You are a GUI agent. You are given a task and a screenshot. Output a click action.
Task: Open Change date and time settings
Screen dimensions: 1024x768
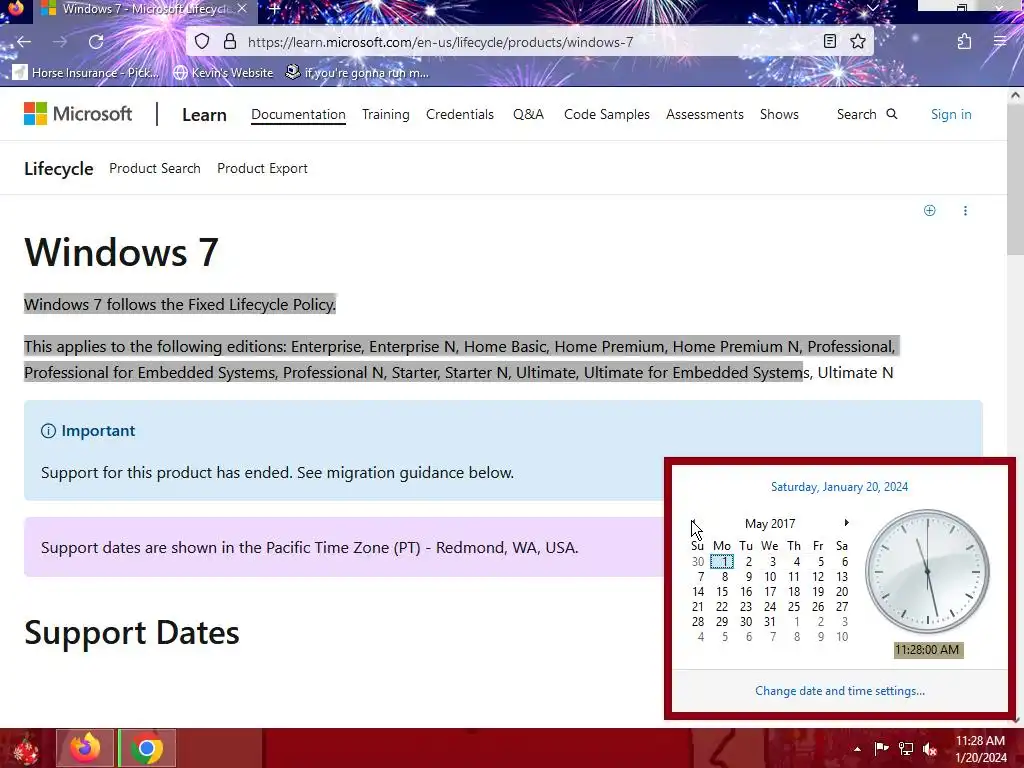[x=840, y=691]
